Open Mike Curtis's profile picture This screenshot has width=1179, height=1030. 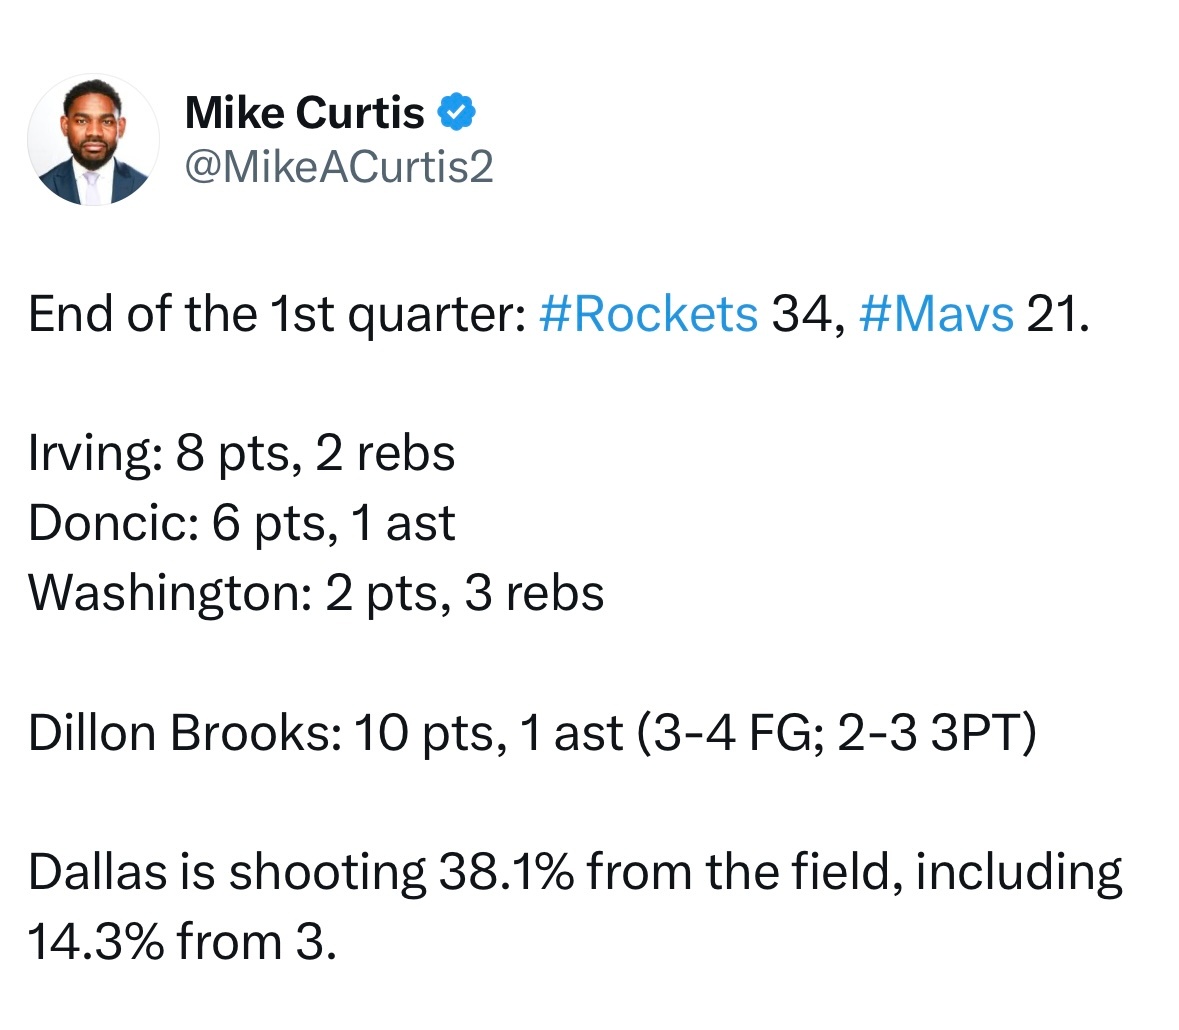[93, 140]
